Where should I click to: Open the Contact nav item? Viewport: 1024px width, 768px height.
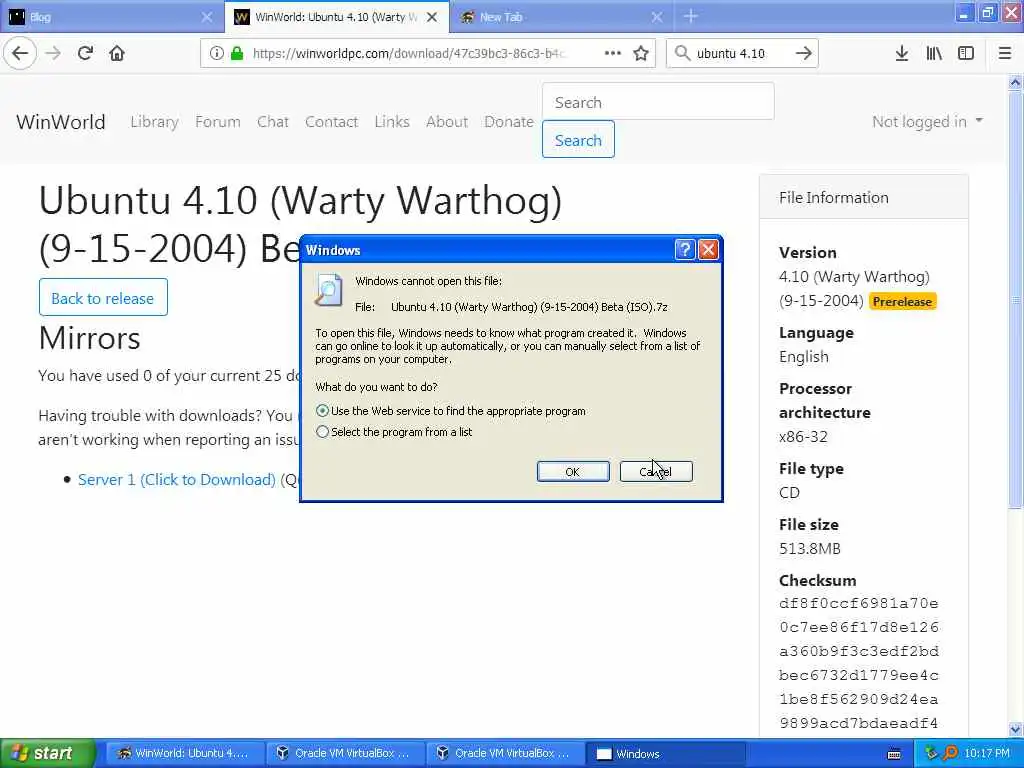[x=331, y=121]
